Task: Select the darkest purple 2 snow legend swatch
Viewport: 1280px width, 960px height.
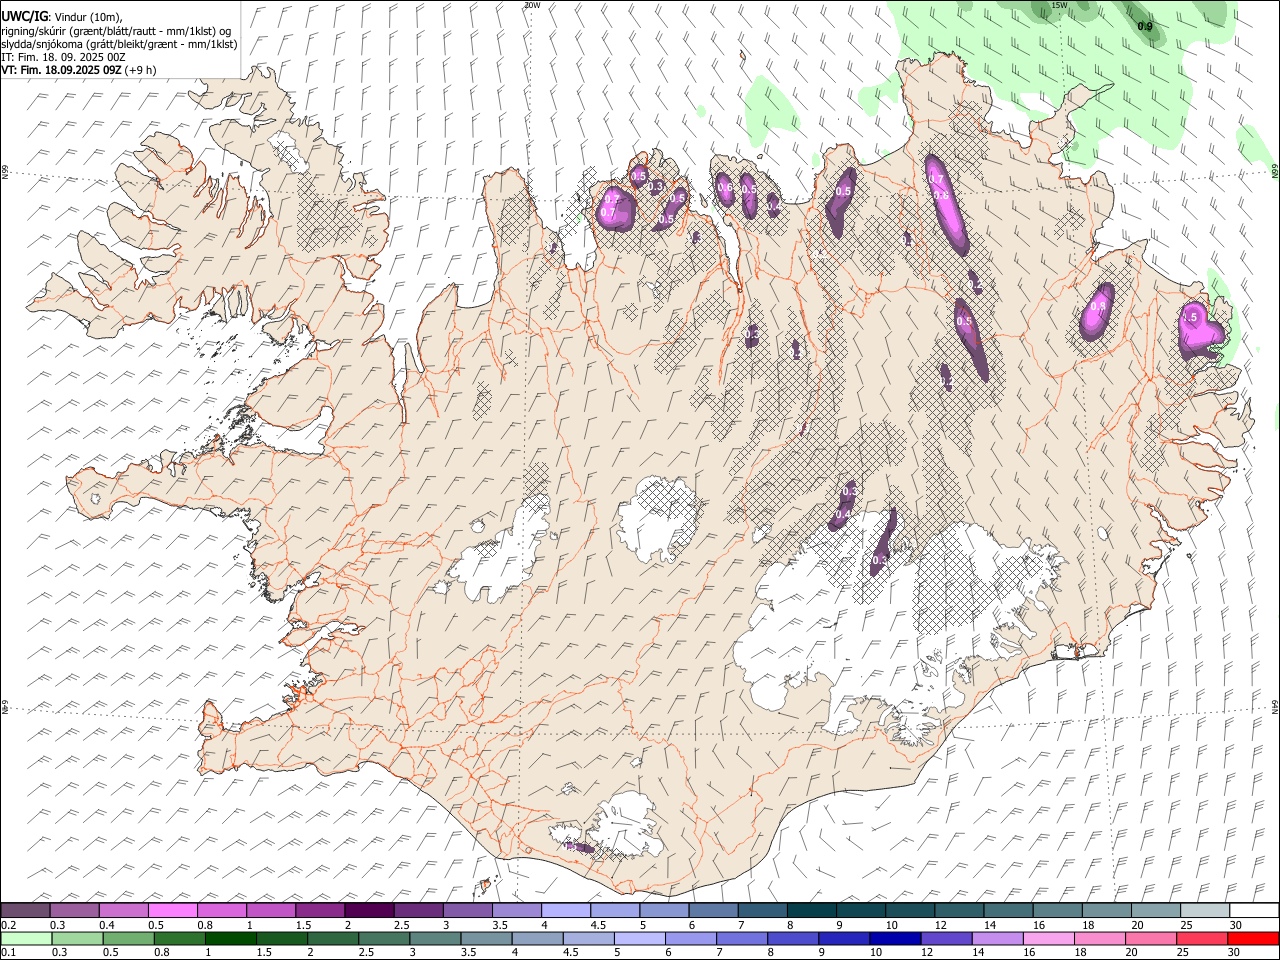Action: pos(368,911)
